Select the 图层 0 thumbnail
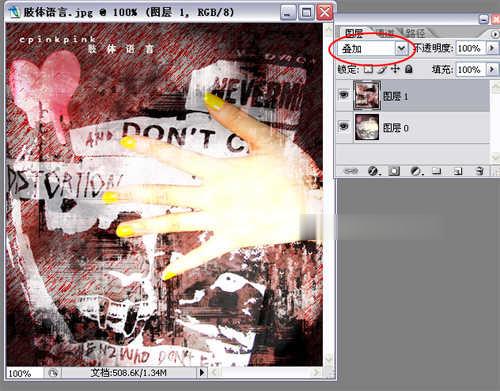 tap(367, 127)
